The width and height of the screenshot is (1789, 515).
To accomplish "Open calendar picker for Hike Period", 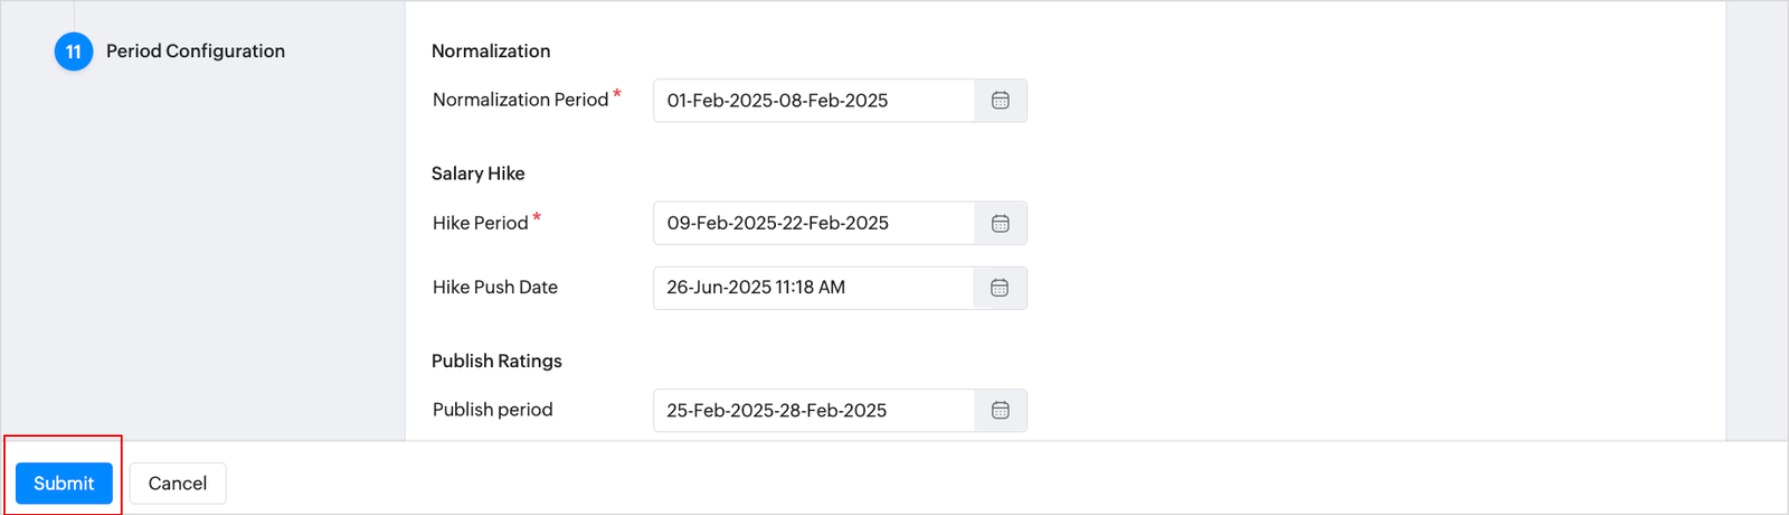I will pyautogui.click(x=1000, y=223).
